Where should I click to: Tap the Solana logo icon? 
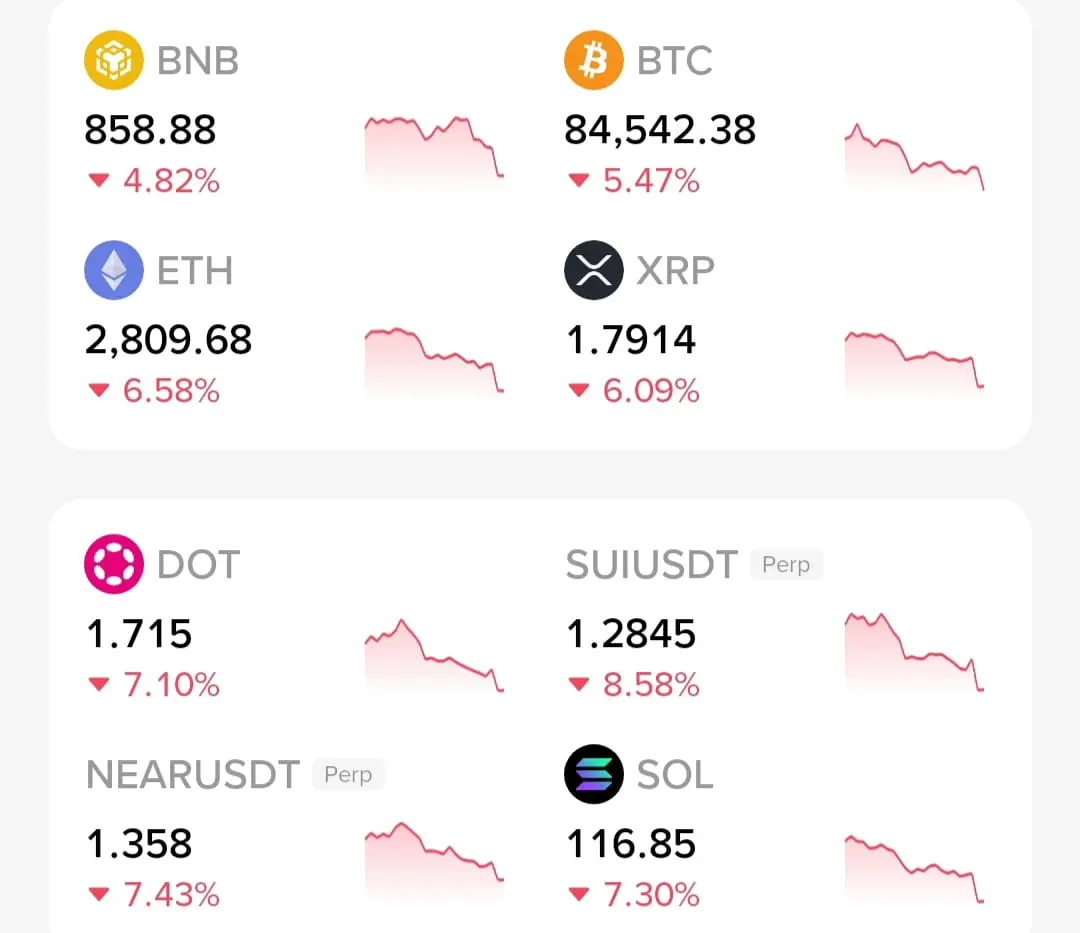coord(594,774)
